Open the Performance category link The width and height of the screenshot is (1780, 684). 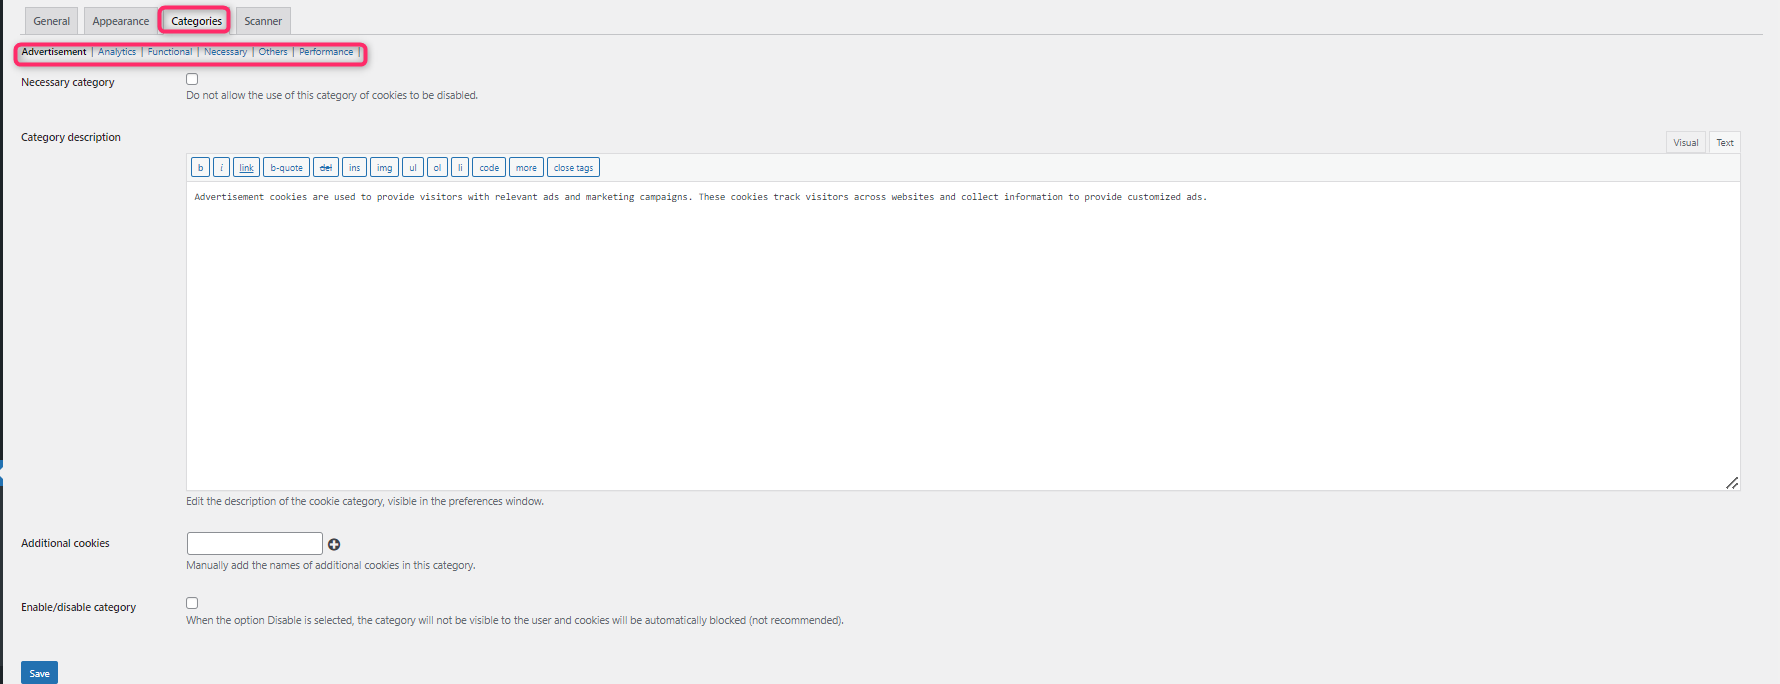326,52
